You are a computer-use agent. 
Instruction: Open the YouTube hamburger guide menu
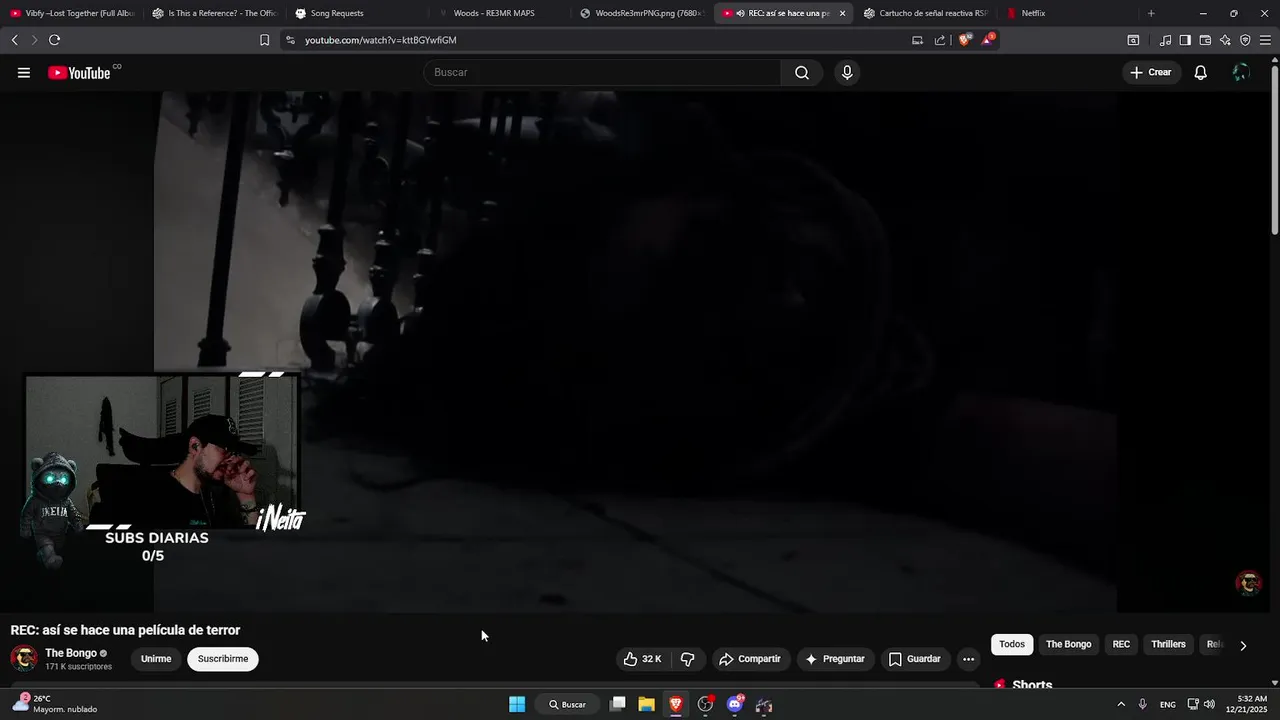pos(24,73)
